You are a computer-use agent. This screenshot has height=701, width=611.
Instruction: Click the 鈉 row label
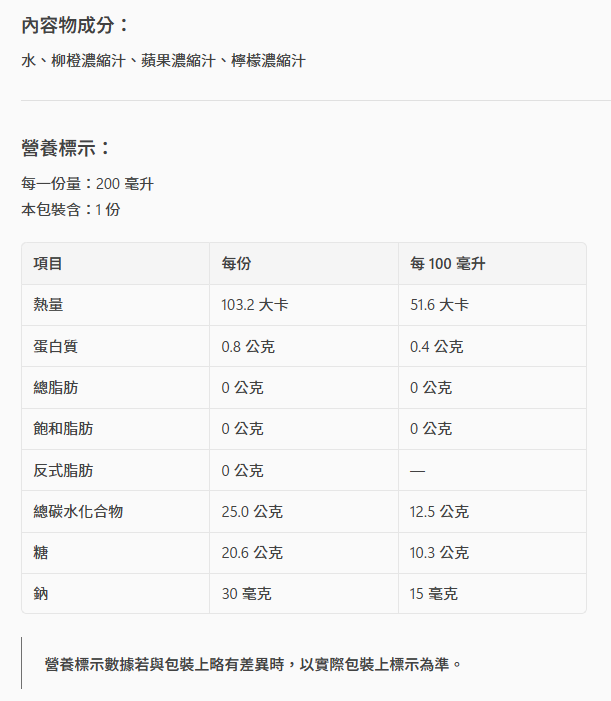point(41,593)
